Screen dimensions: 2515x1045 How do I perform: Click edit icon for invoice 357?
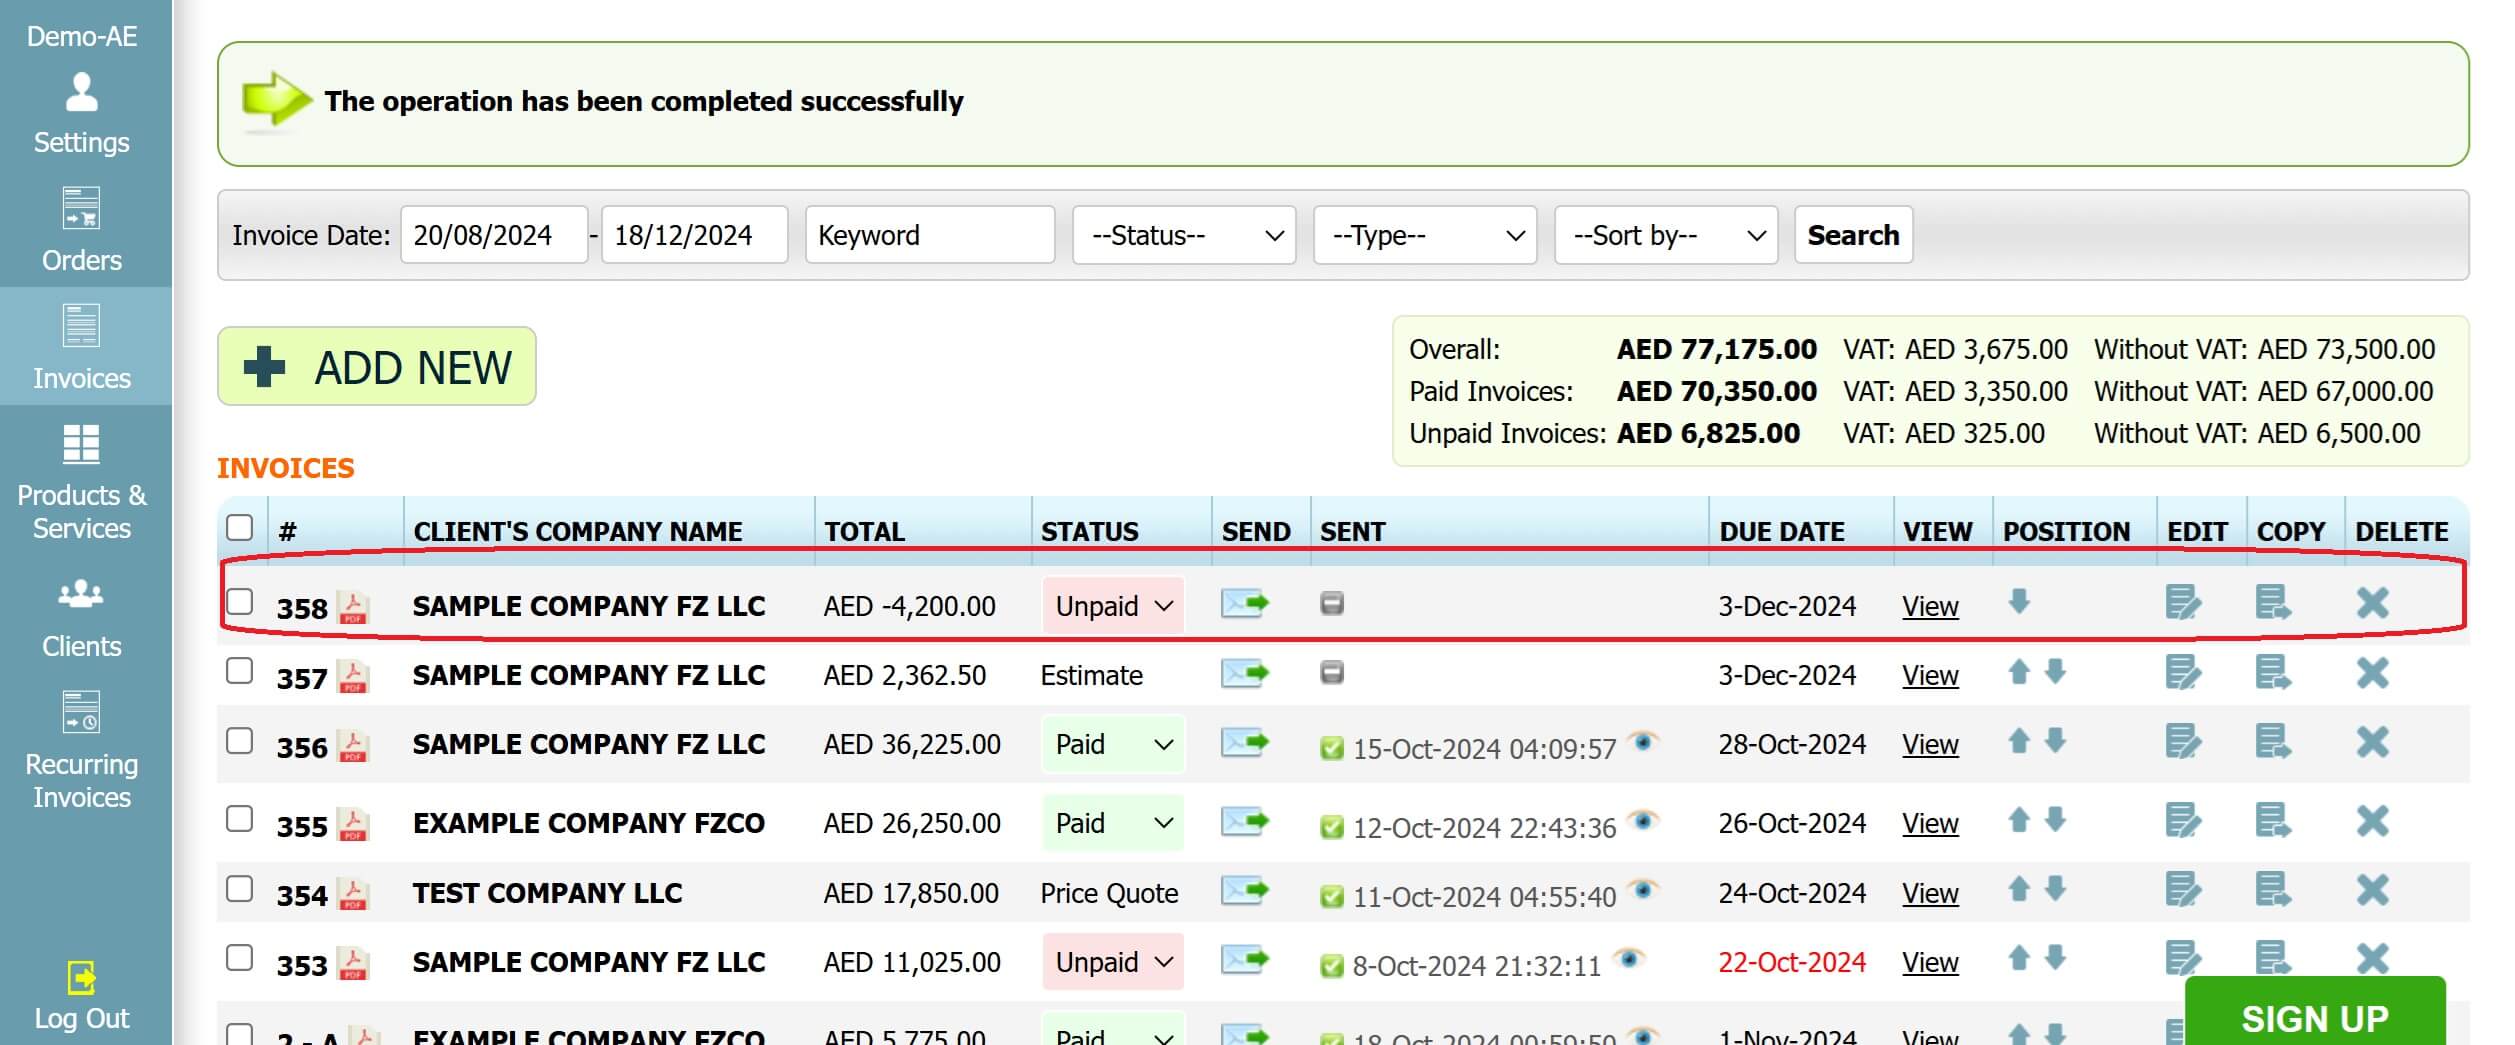pyautogui.click(x=2182, y=673)
